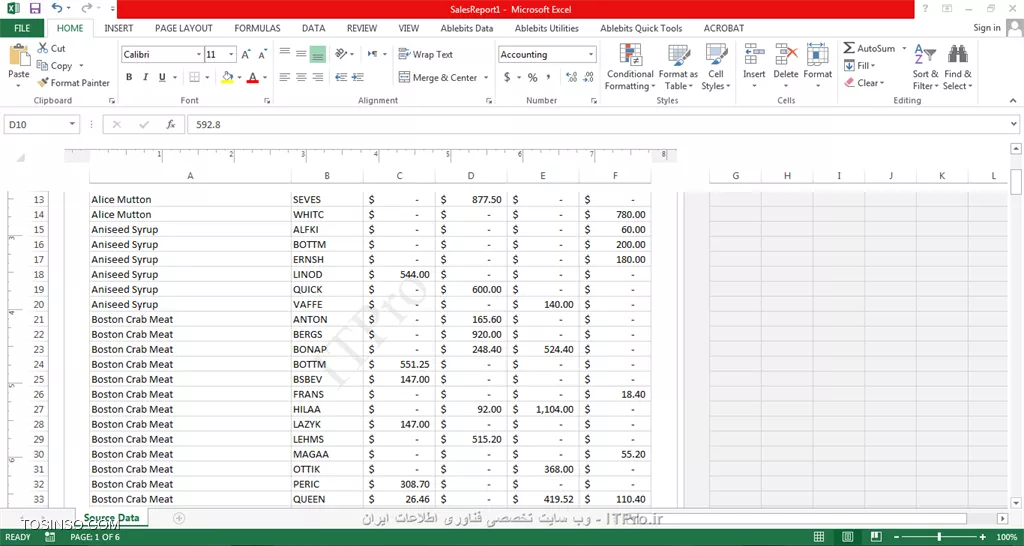Open Format as Table gallery
The width and height of the screenshot is (1024, 546).
[678, 67]
